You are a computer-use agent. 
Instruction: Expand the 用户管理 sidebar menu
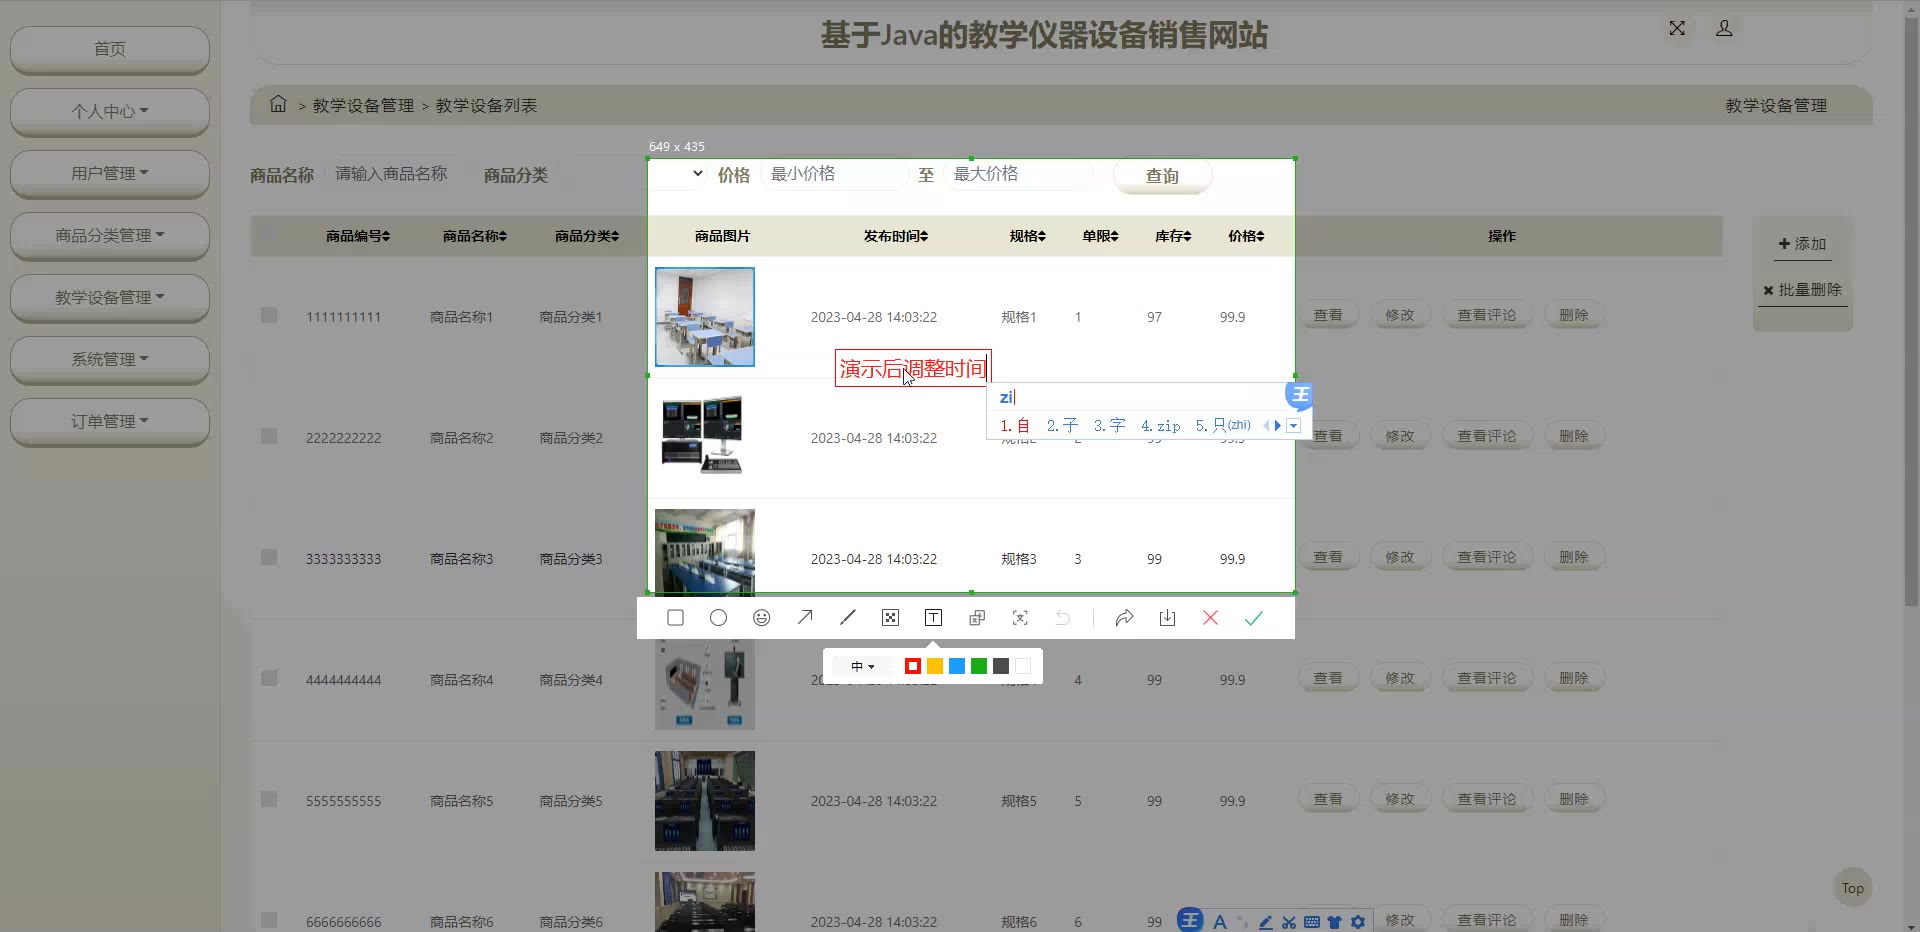pos(110,173)
